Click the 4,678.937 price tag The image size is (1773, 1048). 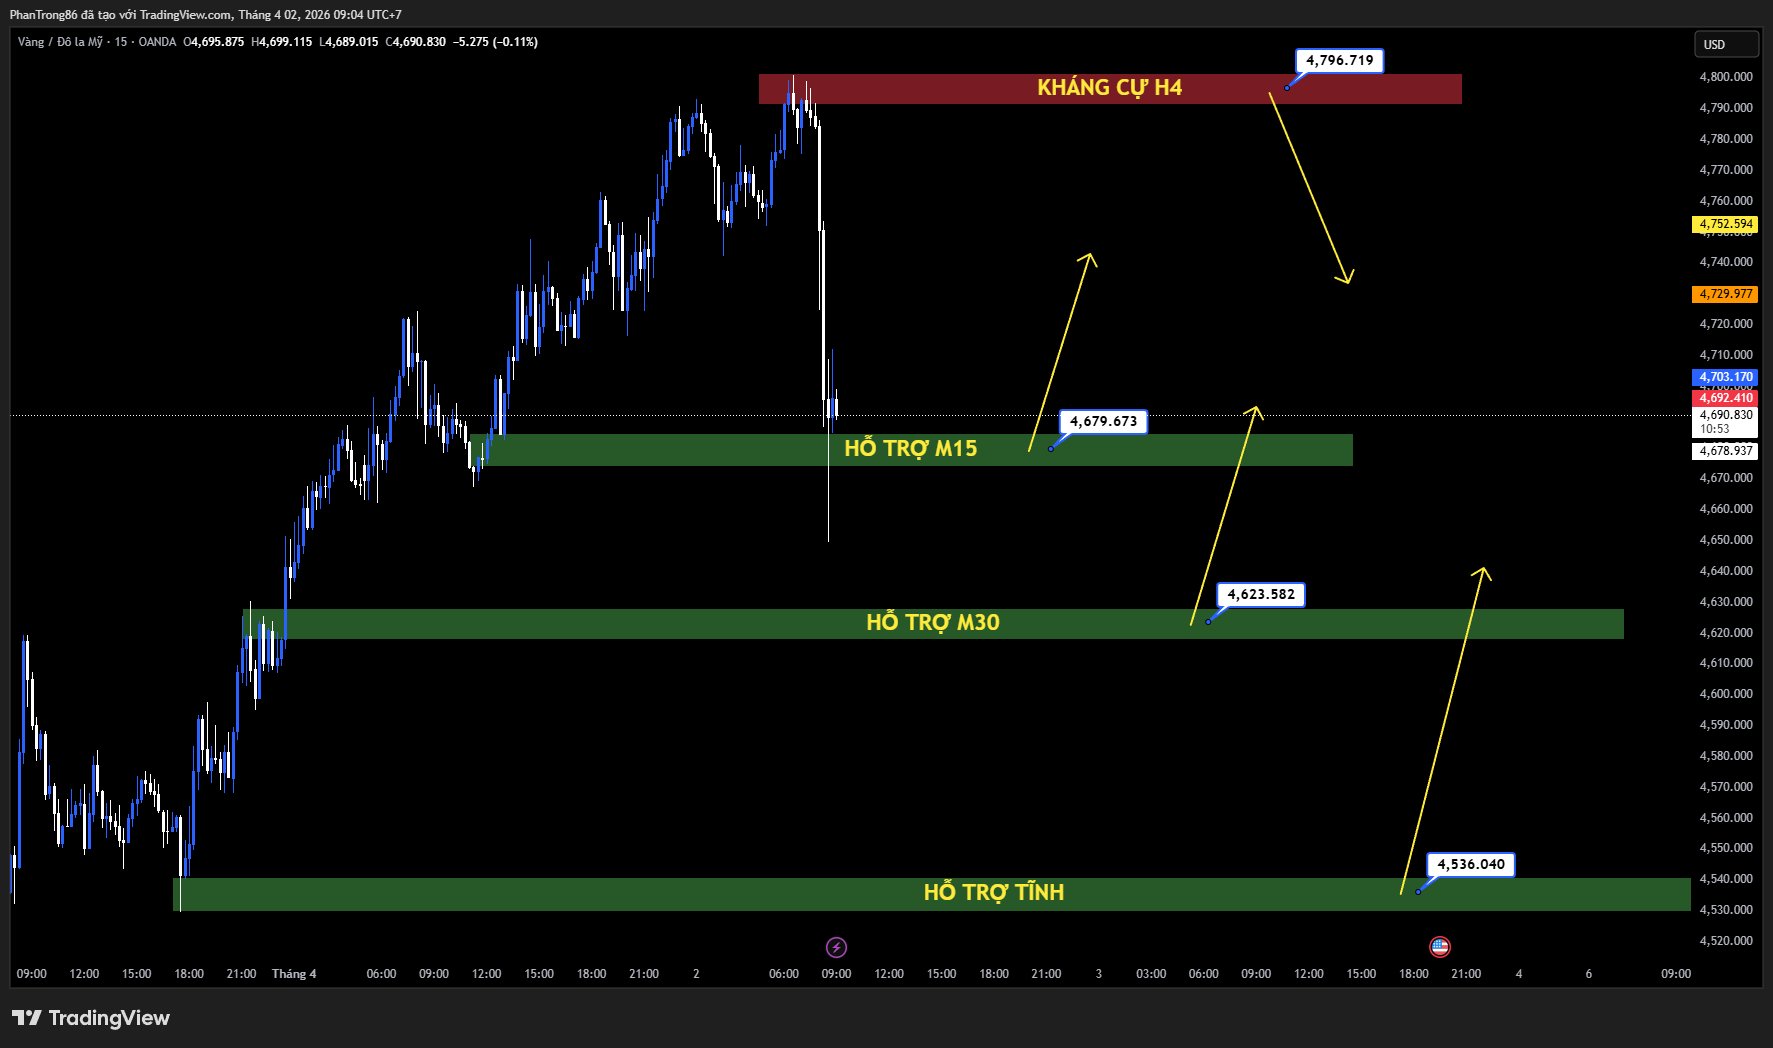(1726, 451)
